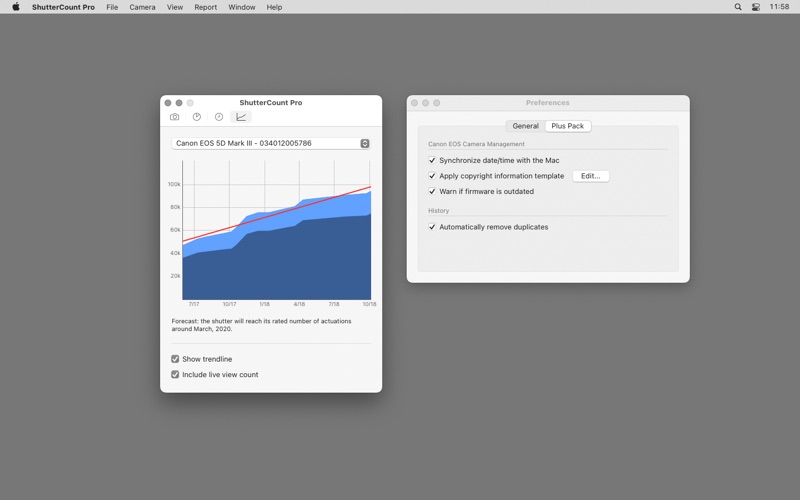
Task: Open the camera summary tab icon
Action: (x=174, y=117)
